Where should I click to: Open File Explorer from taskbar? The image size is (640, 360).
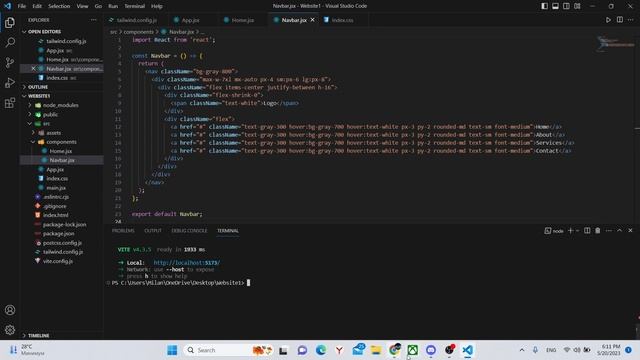click(x=376, y=350)
